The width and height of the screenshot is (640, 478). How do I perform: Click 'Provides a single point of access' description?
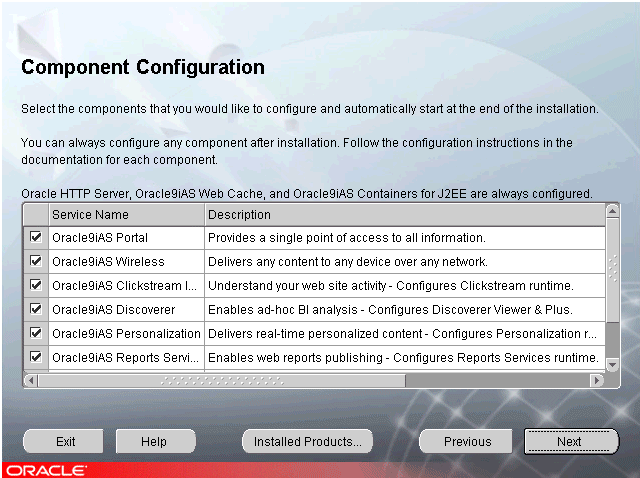tap(405, 238)
